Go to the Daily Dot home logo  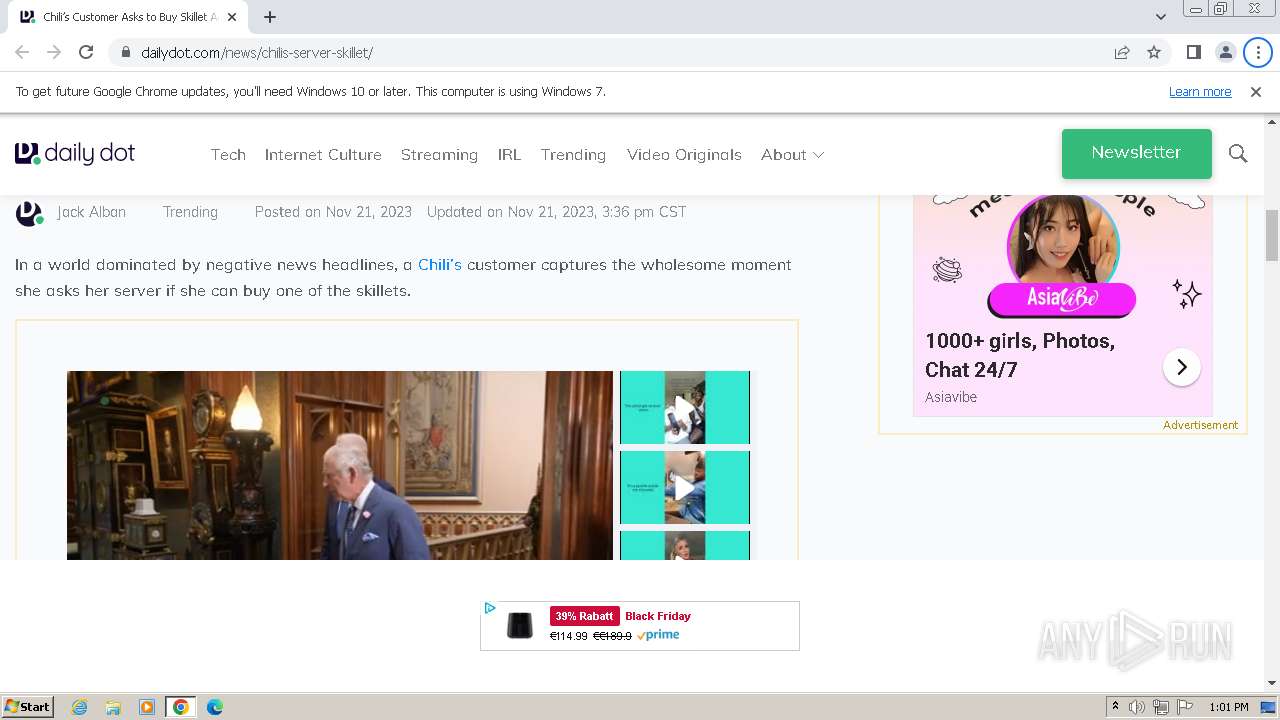click(75, 153)
